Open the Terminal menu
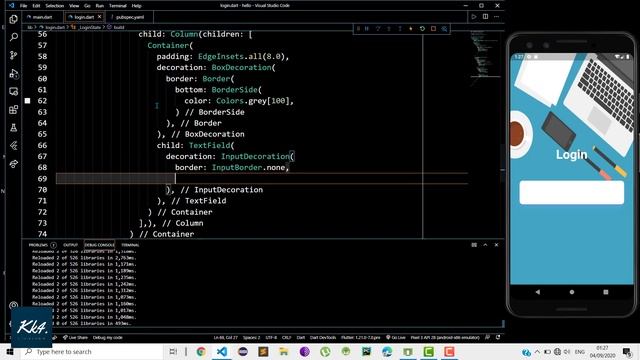 click(118, 6)
